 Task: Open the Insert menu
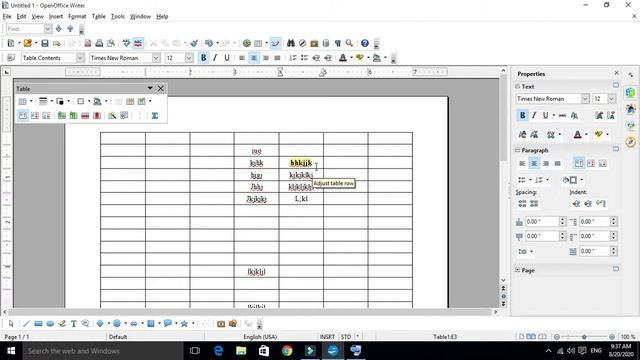56,16
